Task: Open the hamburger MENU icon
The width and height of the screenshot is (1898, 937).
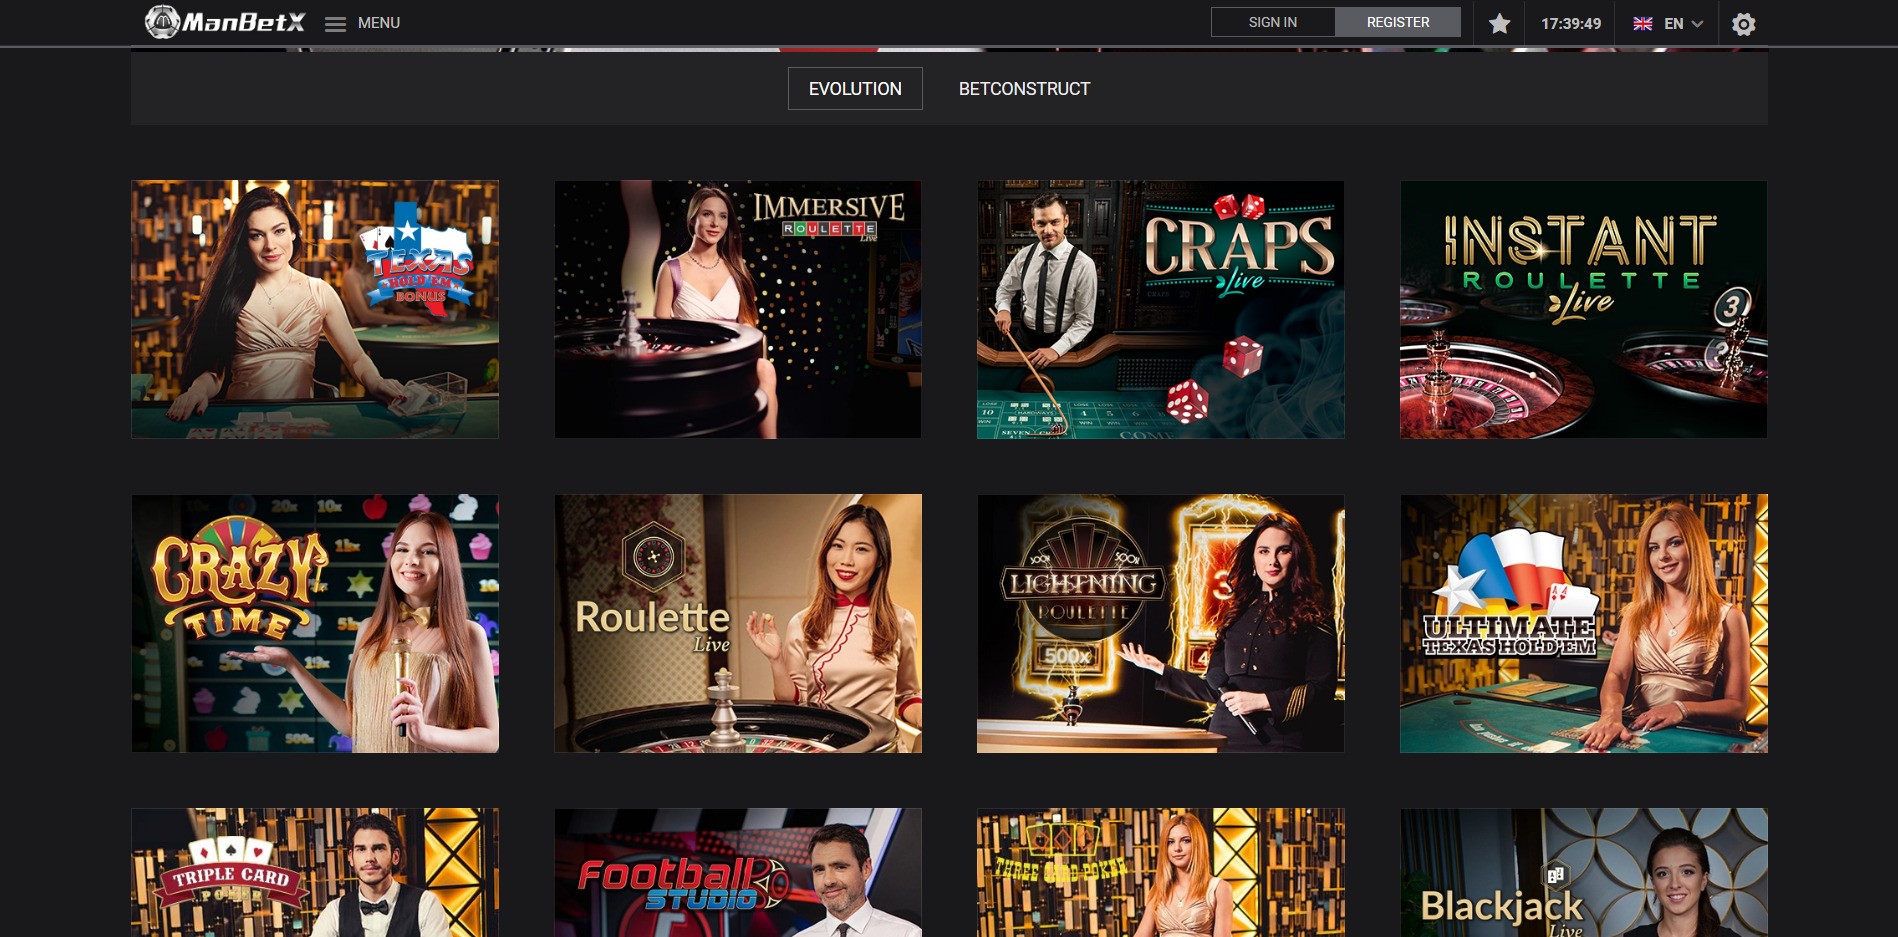Action: click(x=335, y=24)
